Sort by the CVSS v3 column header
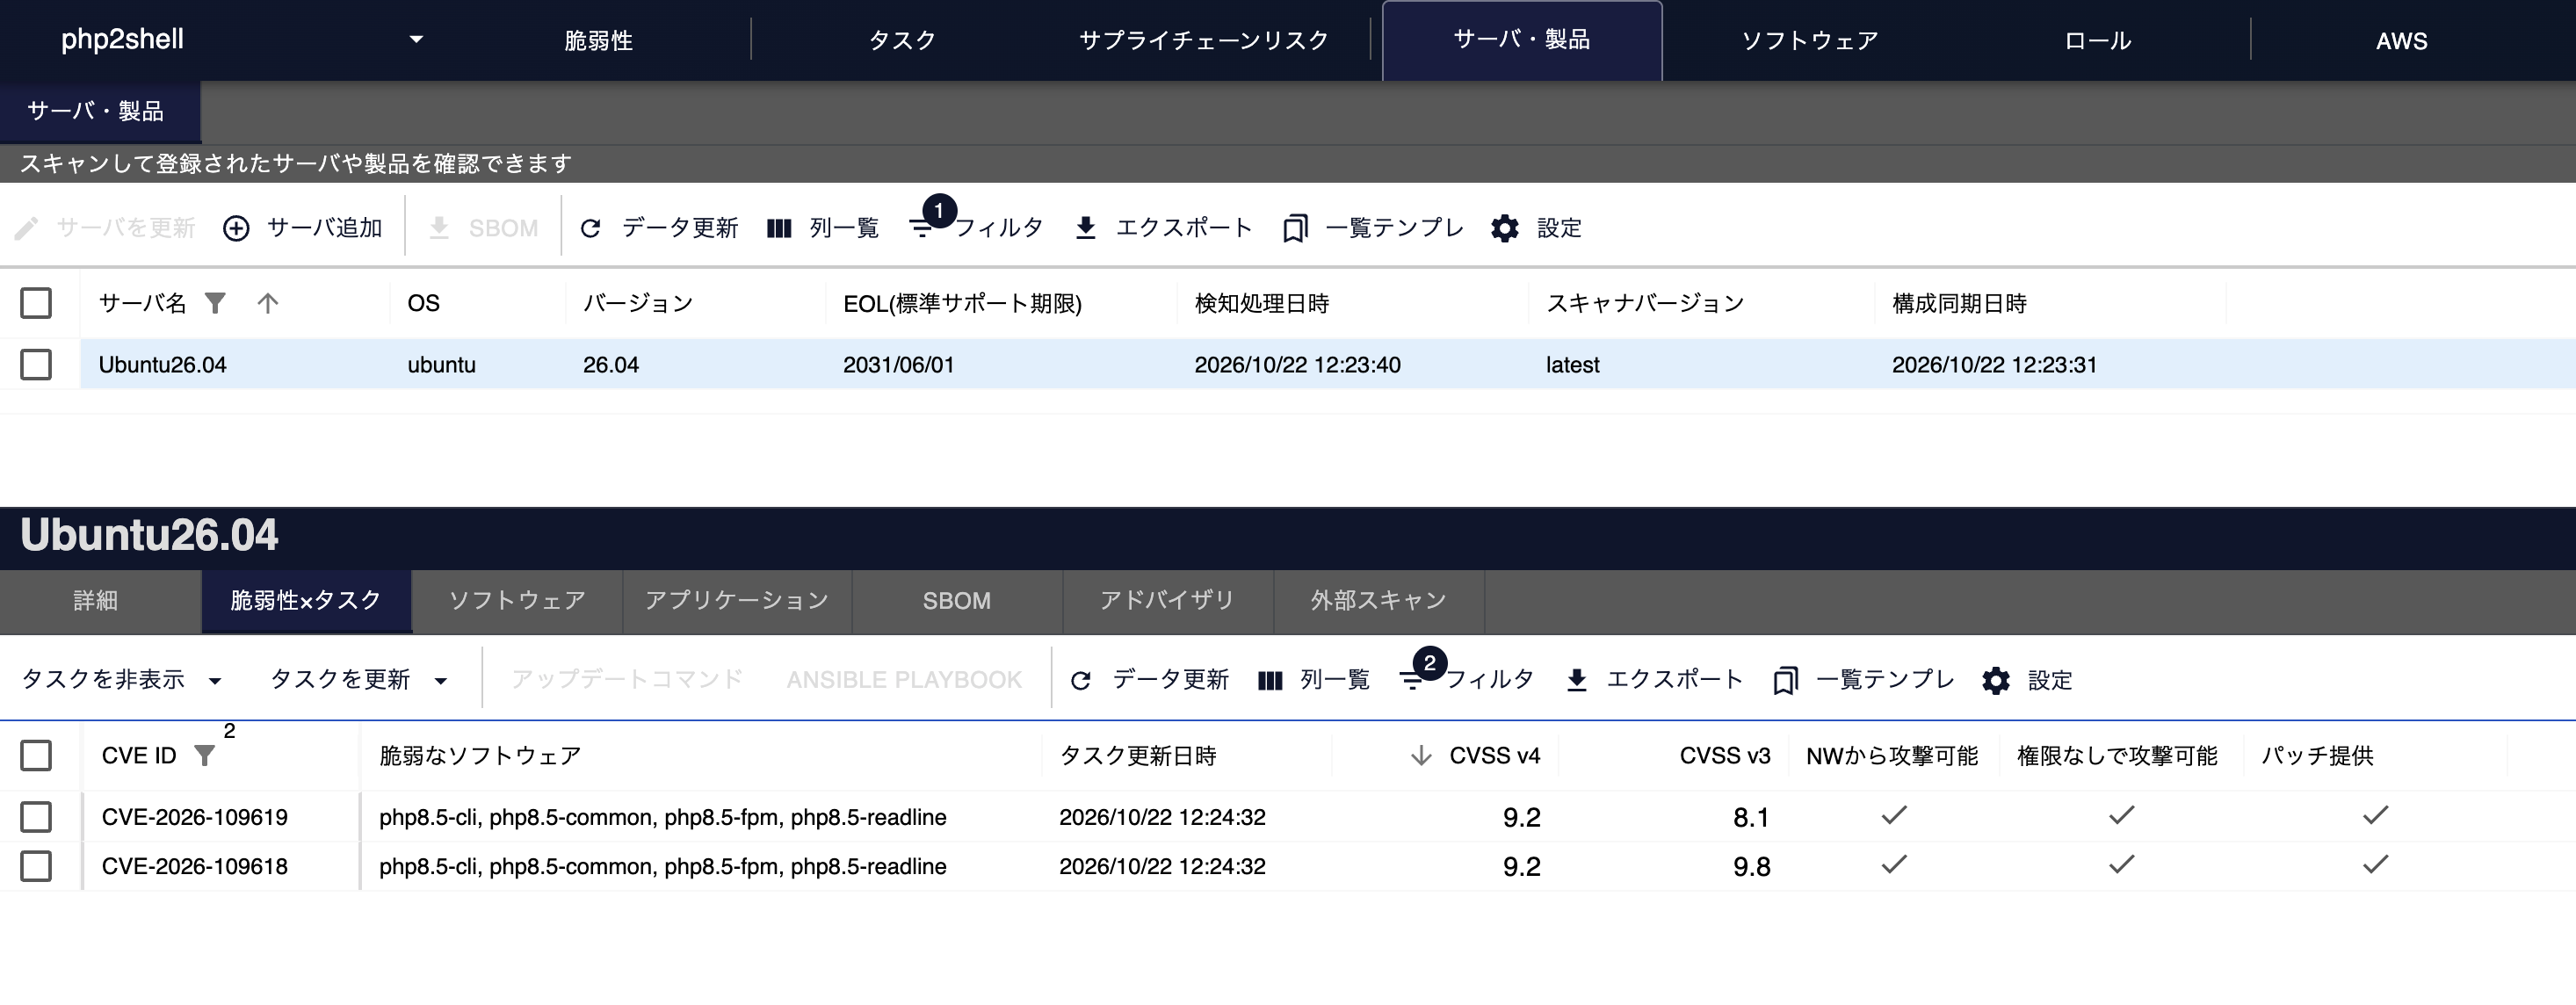This screenshot has height=1005, width=2576. (1724, 755)
